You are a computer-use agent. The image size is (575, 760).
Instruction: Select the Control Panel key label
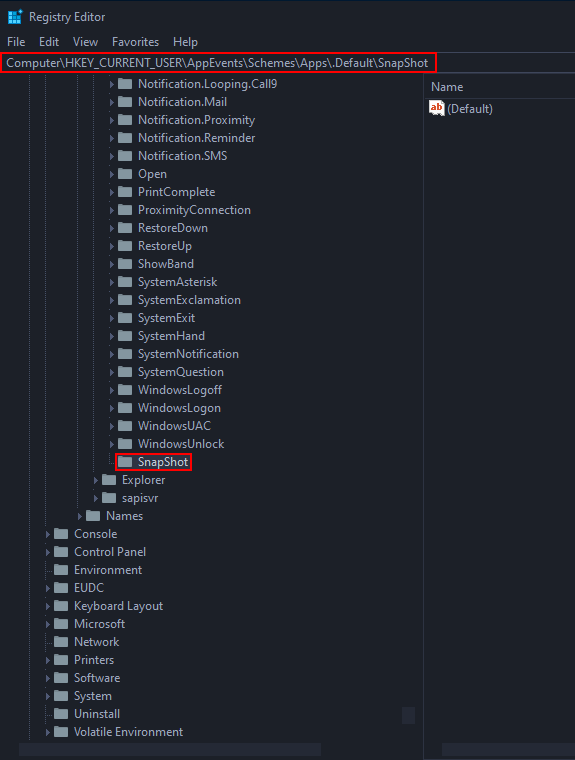click(x=110, y=552)
